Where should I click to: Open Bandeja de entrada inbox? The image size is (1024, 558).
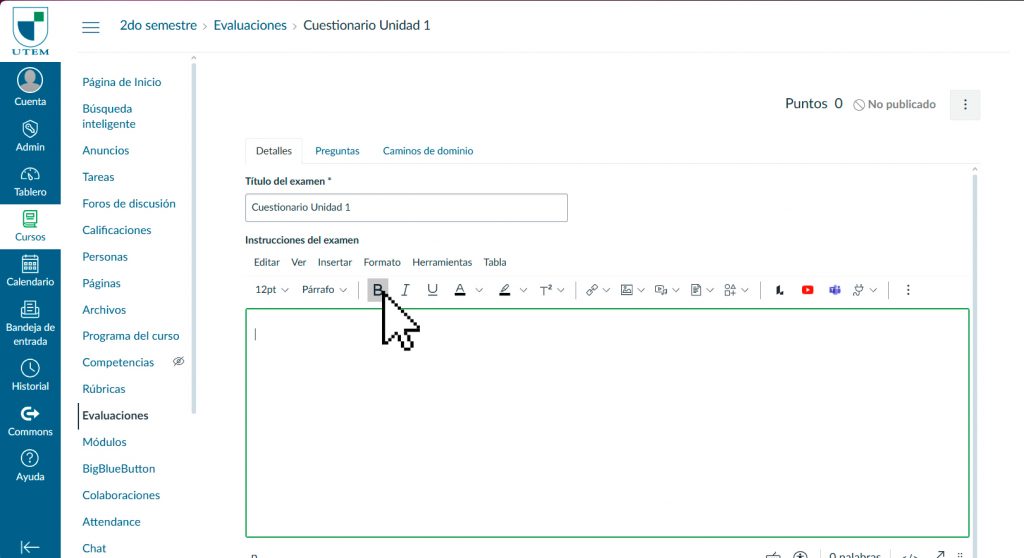[x=30, y=322]
